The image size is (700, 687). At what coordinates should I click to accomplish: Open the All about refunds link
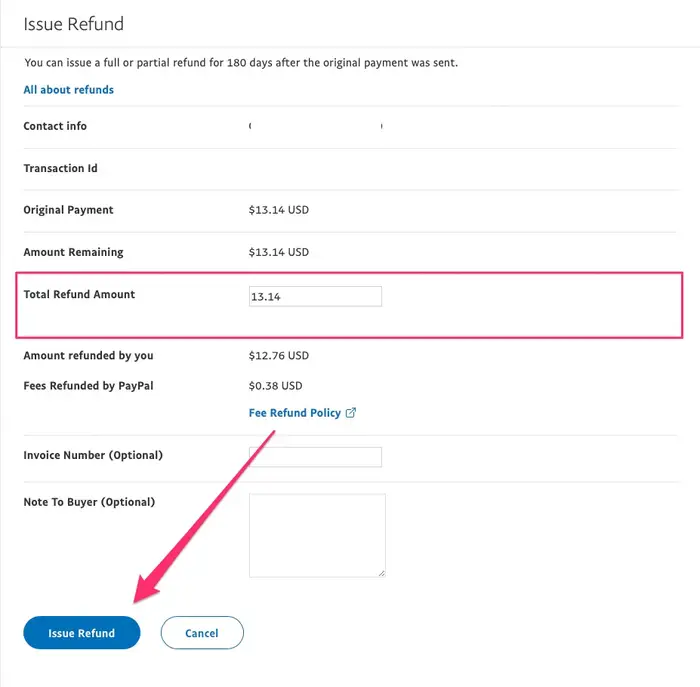click(x=68, y=90)
